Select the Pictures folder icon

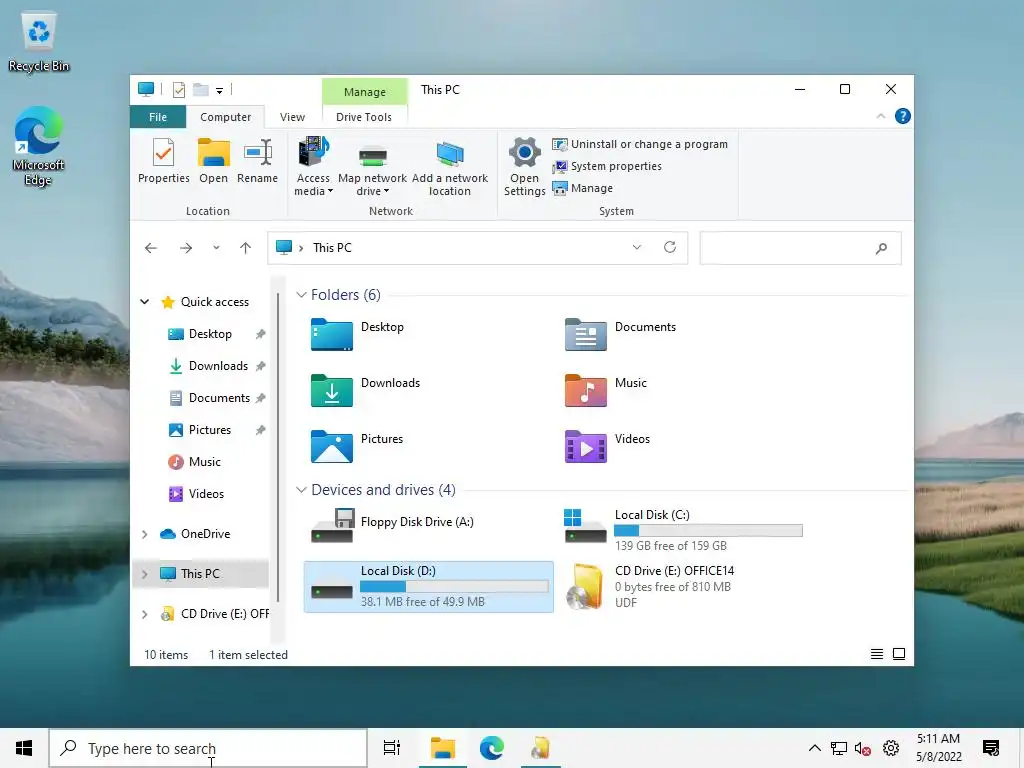click(332, 447)
